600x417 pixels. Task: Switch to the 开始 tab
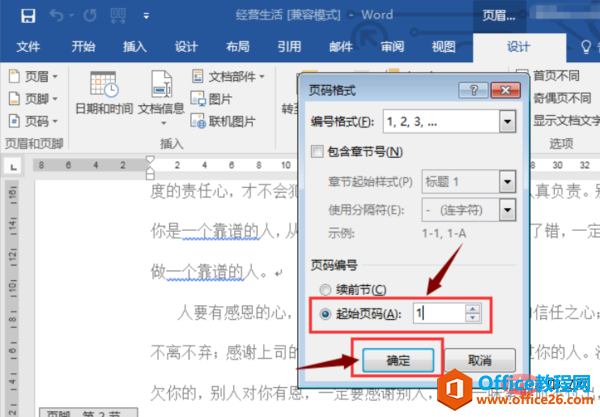(83, 47)
